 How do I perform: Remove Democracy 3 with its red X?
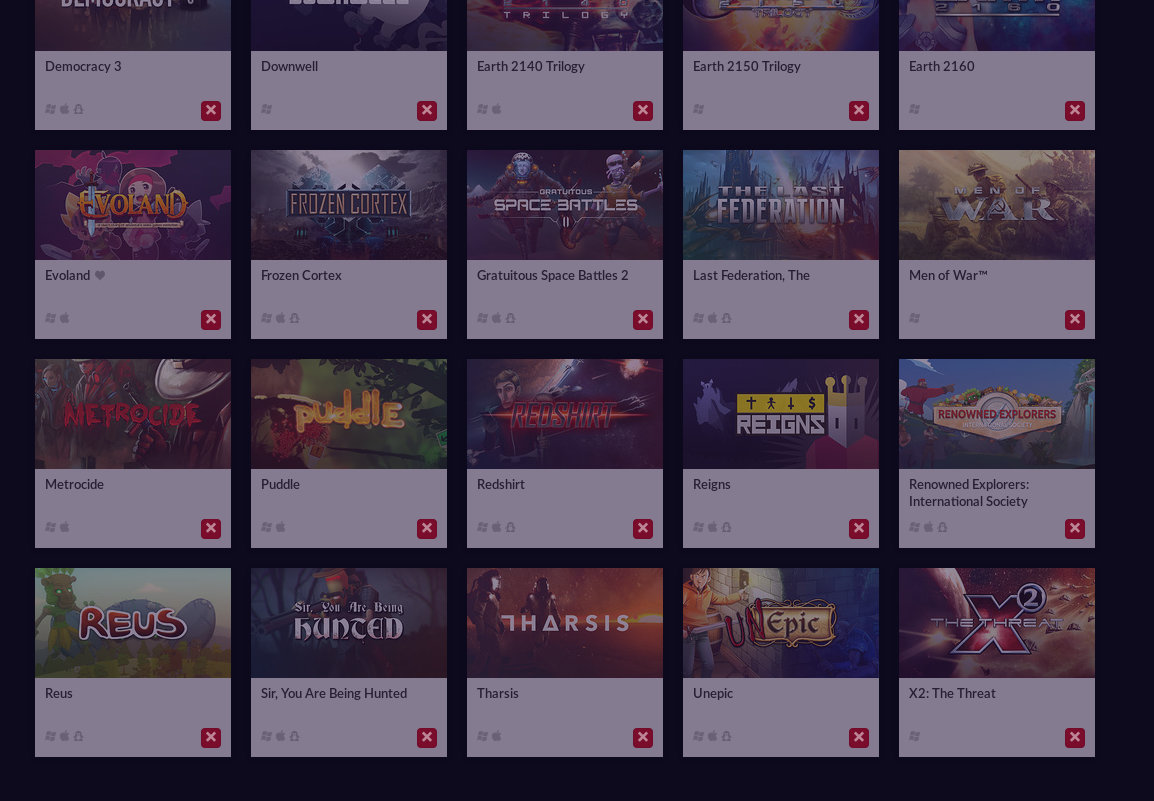(x=211, y=110)
